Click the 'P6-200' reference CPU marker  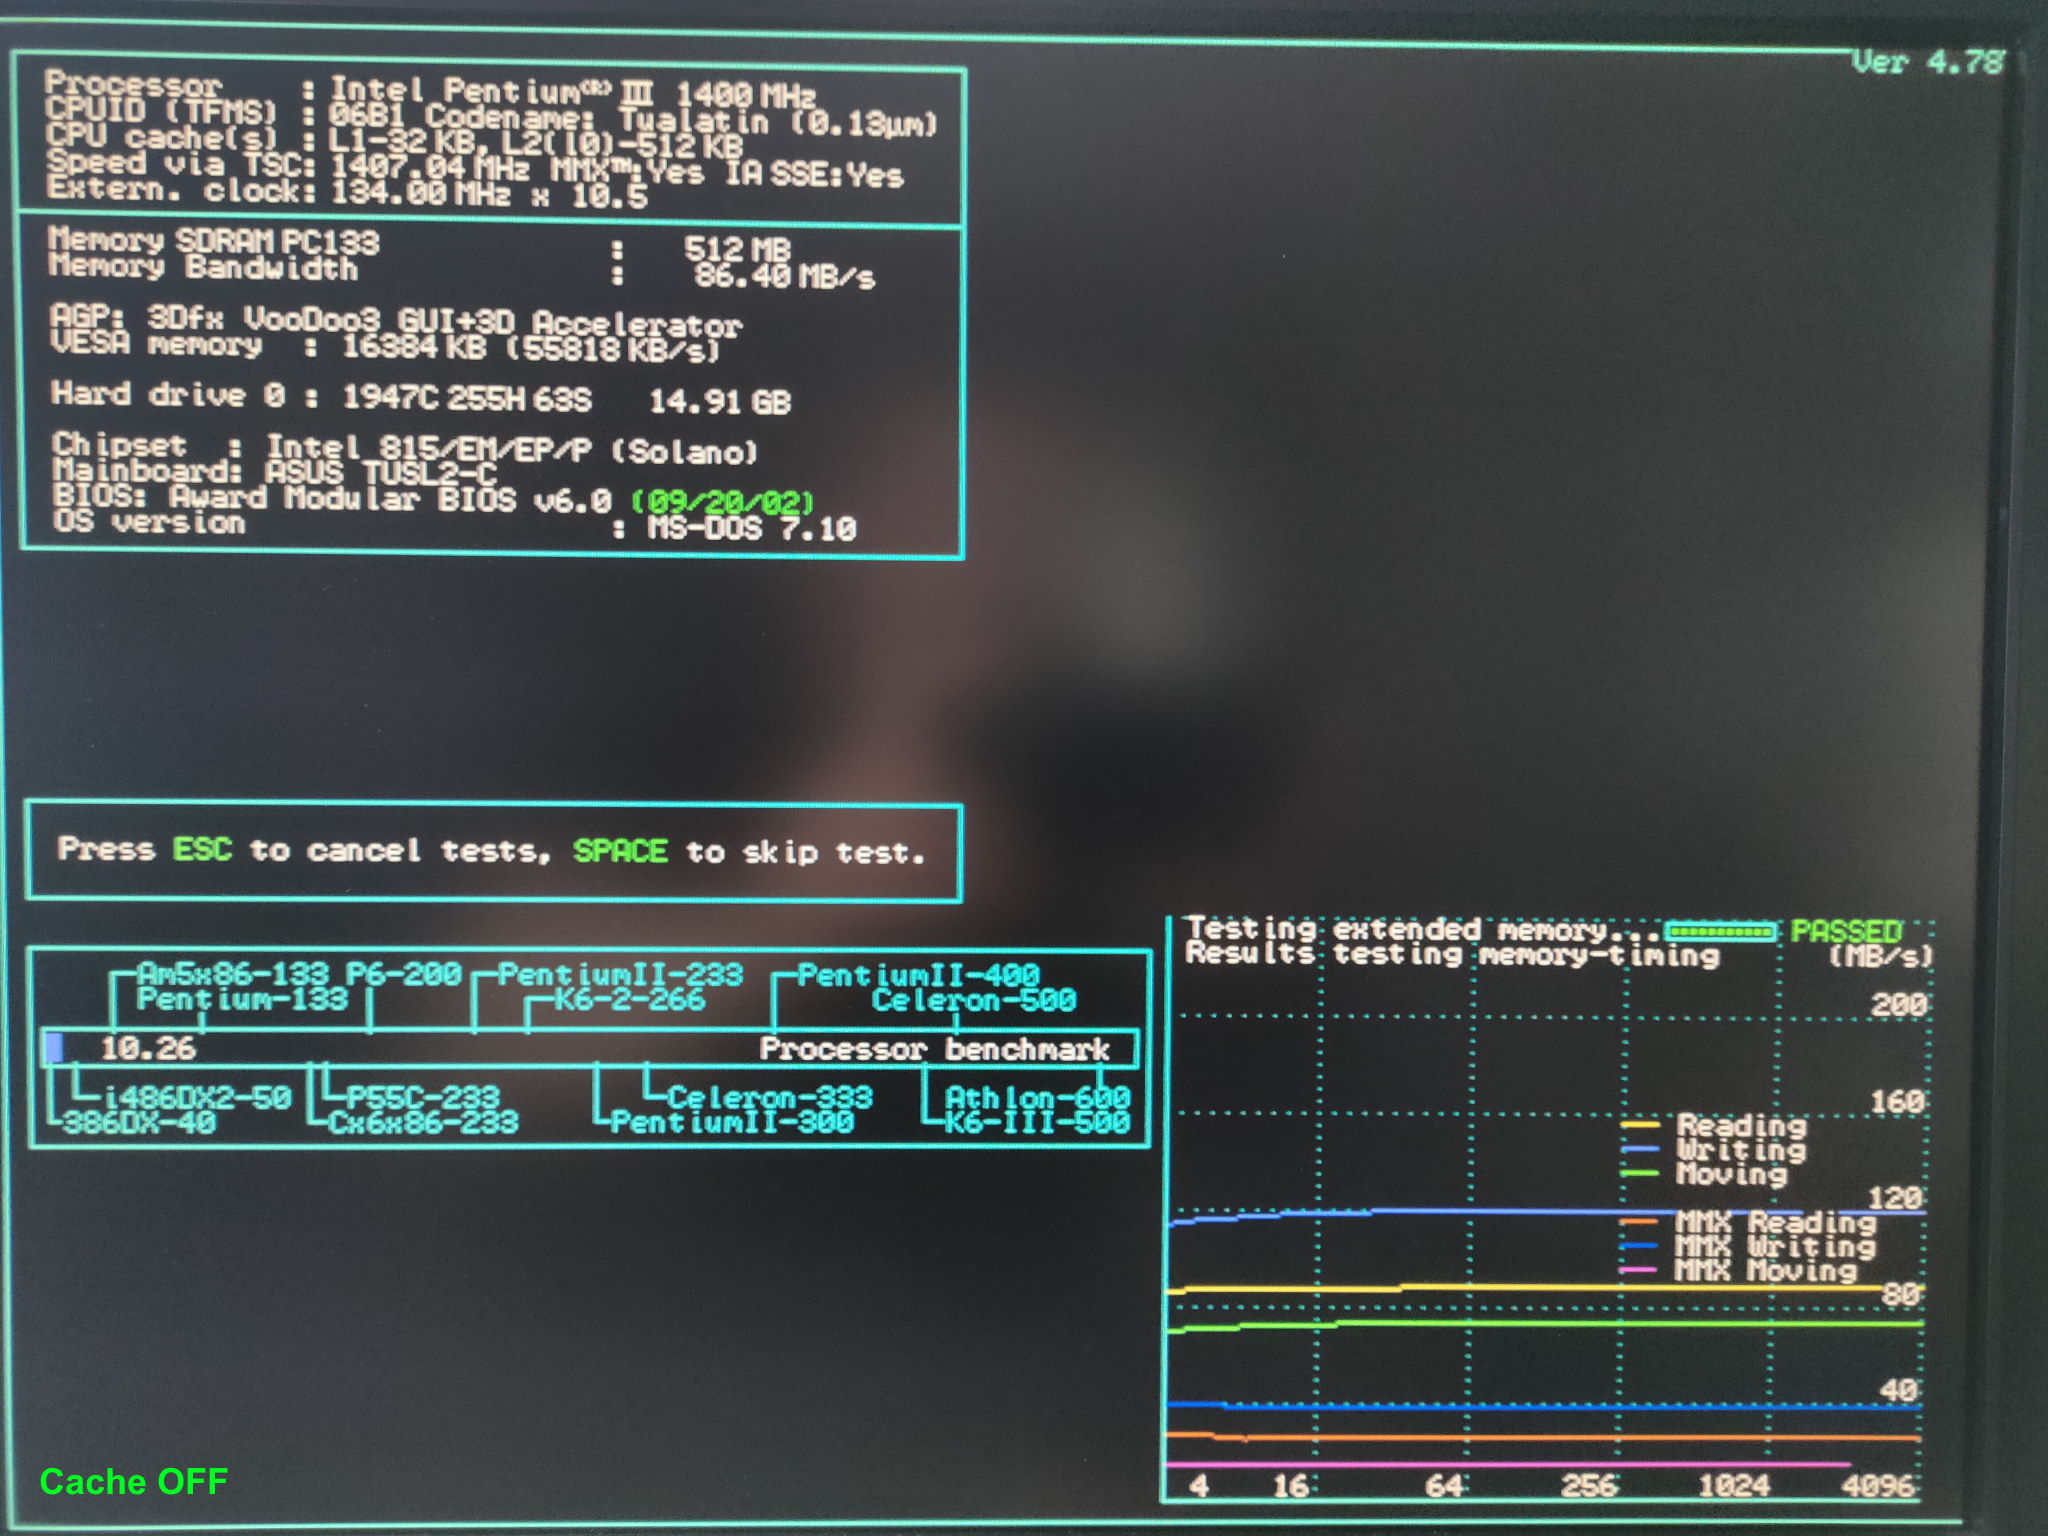coord(403,973)
